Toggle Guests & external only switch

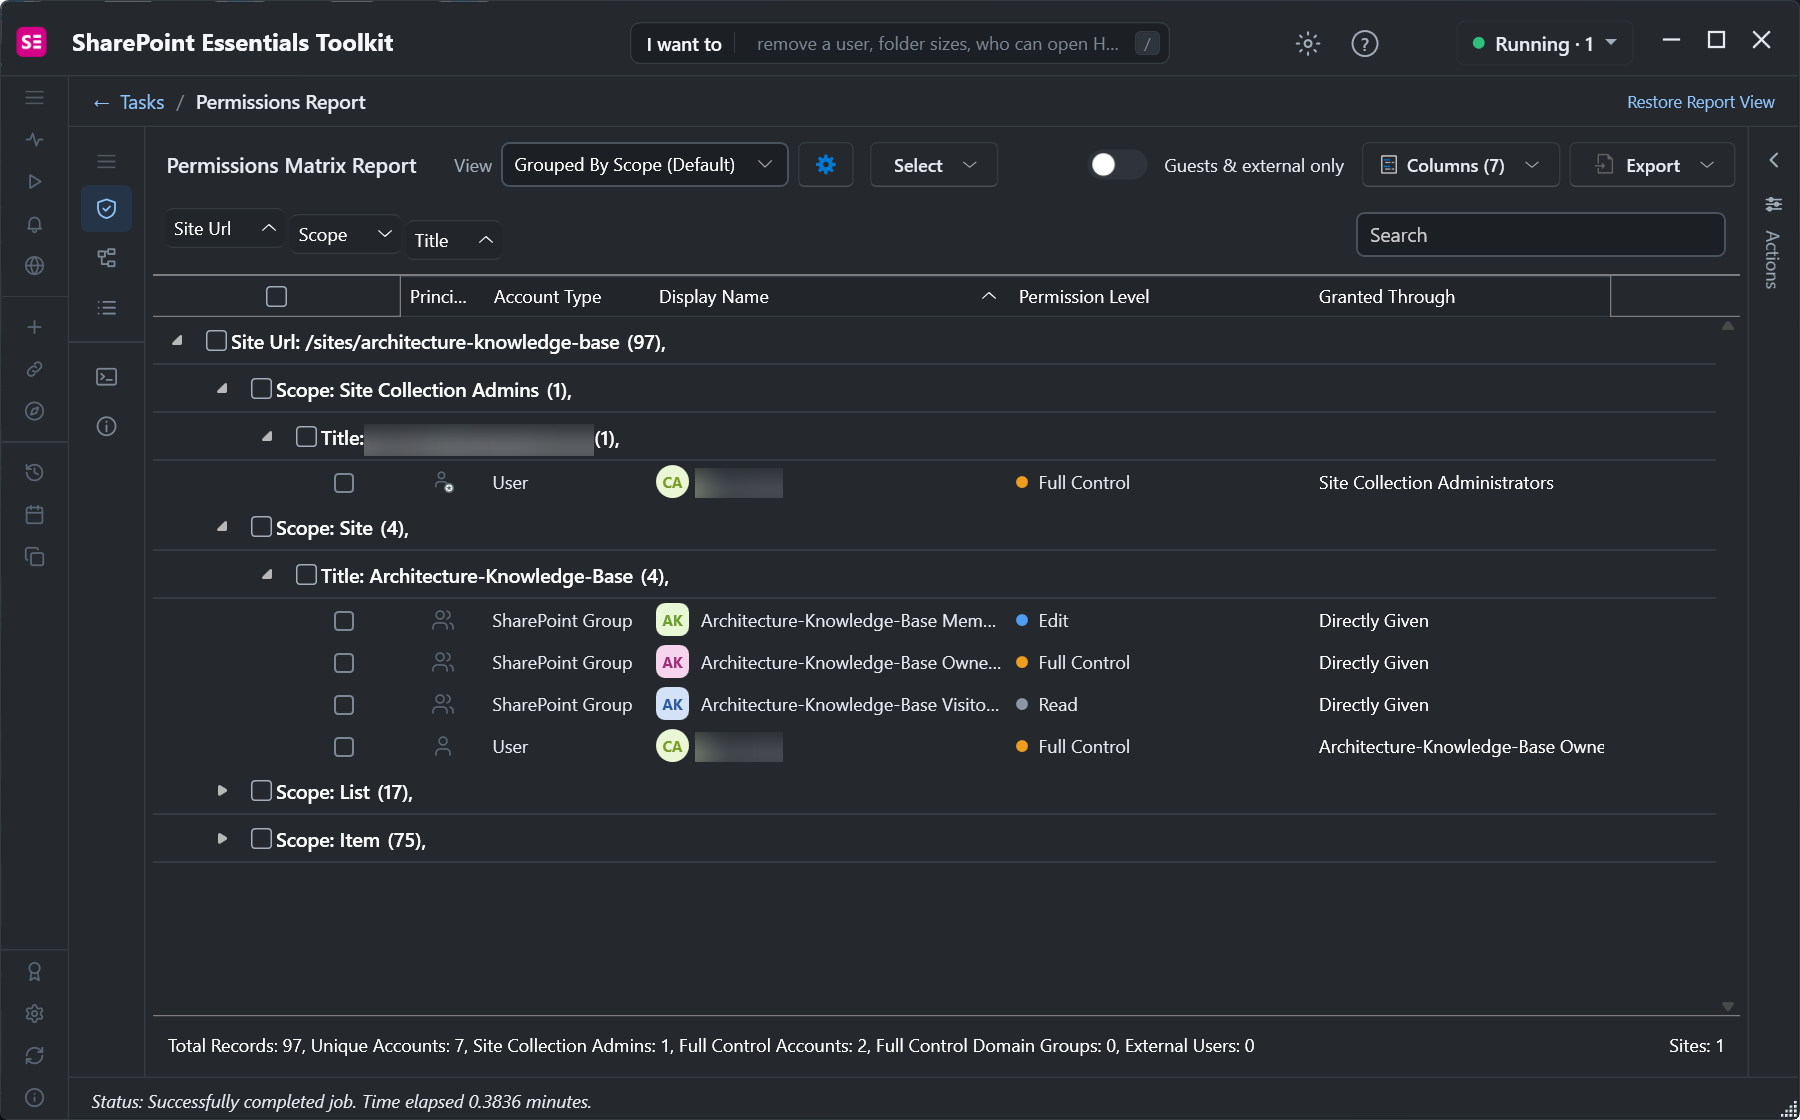1117,165
